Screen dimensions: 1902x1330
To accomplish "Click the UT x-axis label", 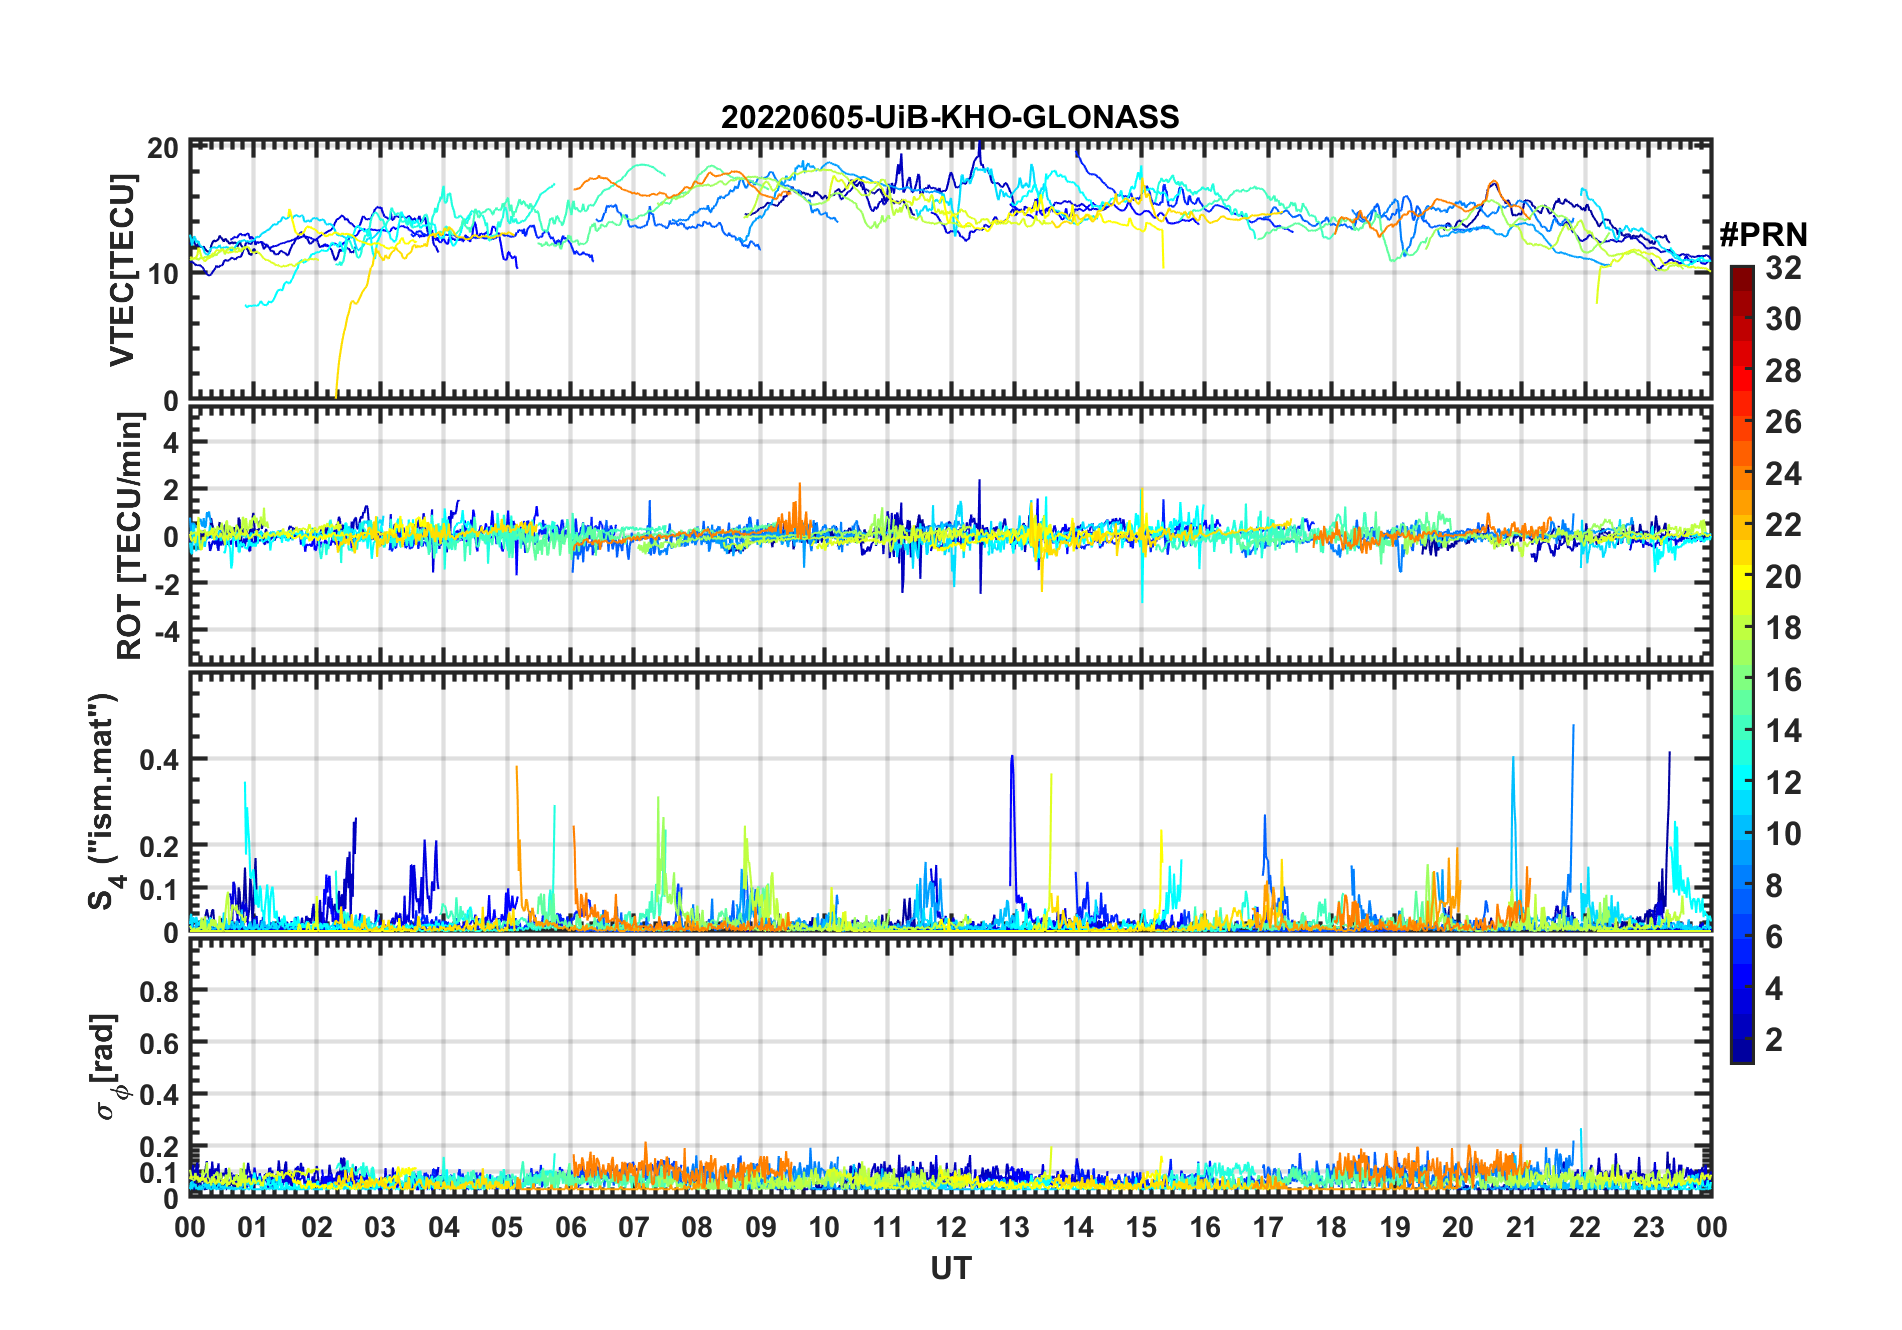I will (950, 1268).
